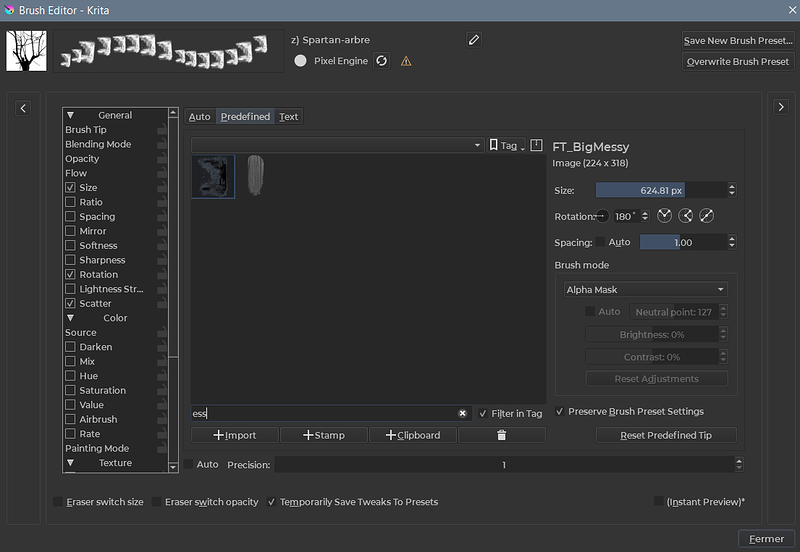Enable Auto precision checkbox

click(x=188, y=464)
